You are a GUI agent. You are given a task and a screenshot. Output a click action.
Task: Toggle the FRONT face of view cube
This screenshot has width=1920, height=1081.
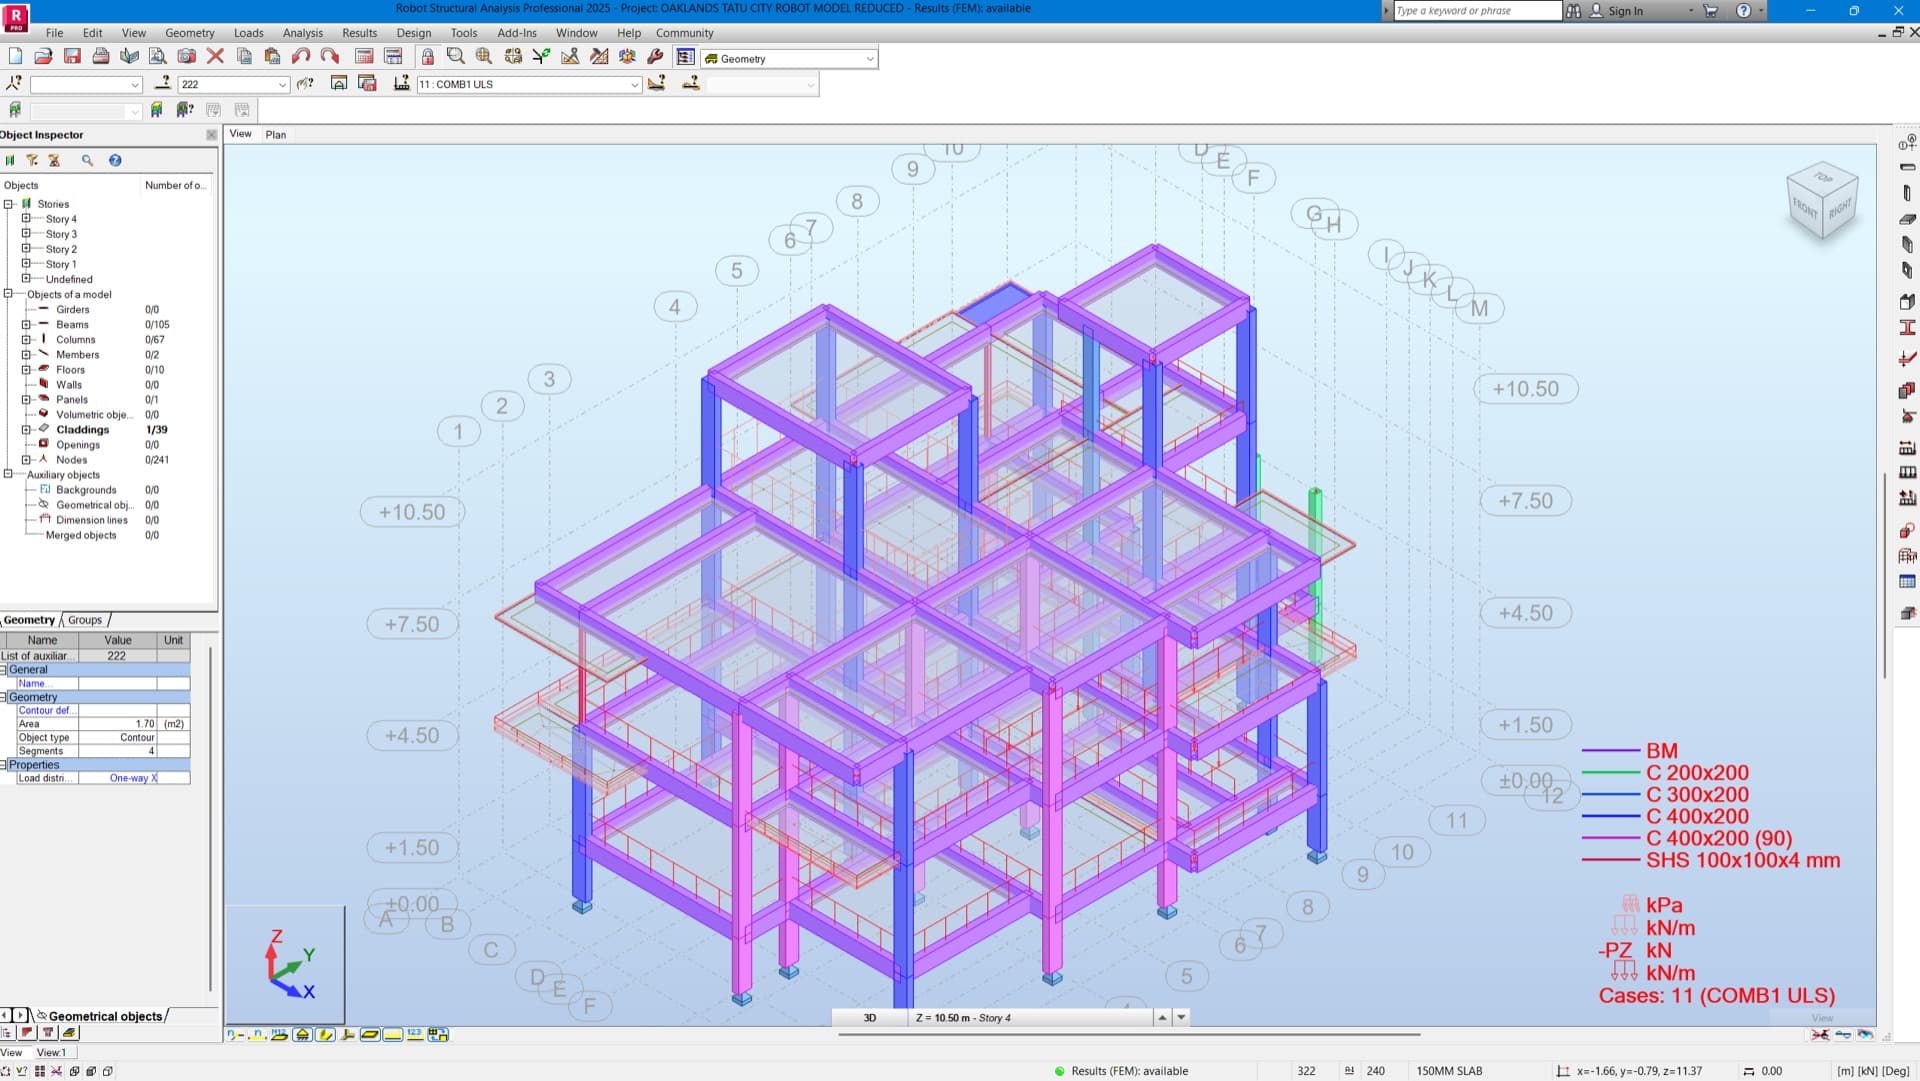[x=1804, y=209]
